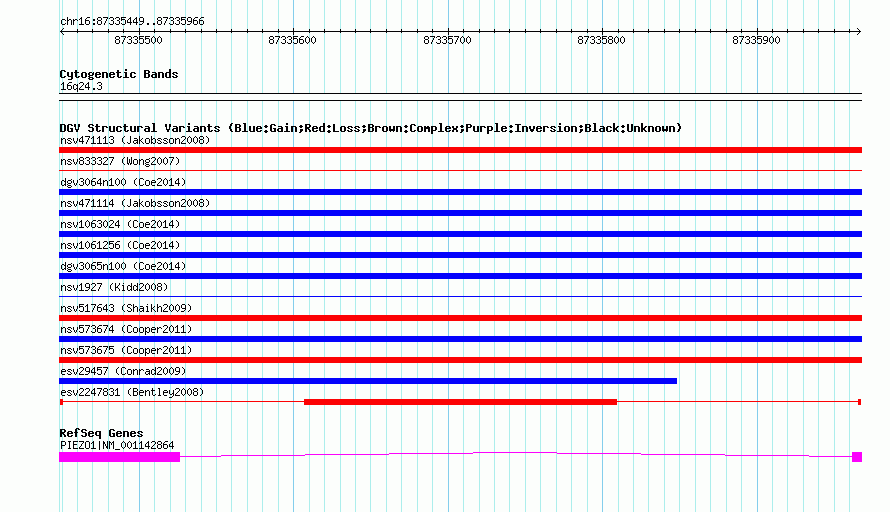This screenshot has width=890, height=512.
Task: Open variant dgv3065n100 (Coe2014) label
Action: (x=123, y=266)
